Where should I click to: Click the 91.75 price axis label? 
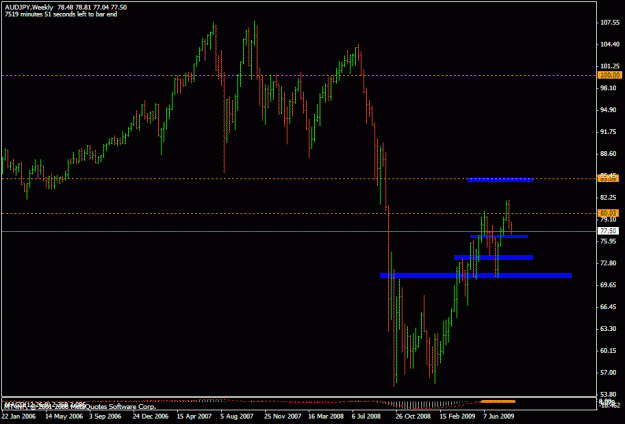pyautogui.click(x=610, y=132)
